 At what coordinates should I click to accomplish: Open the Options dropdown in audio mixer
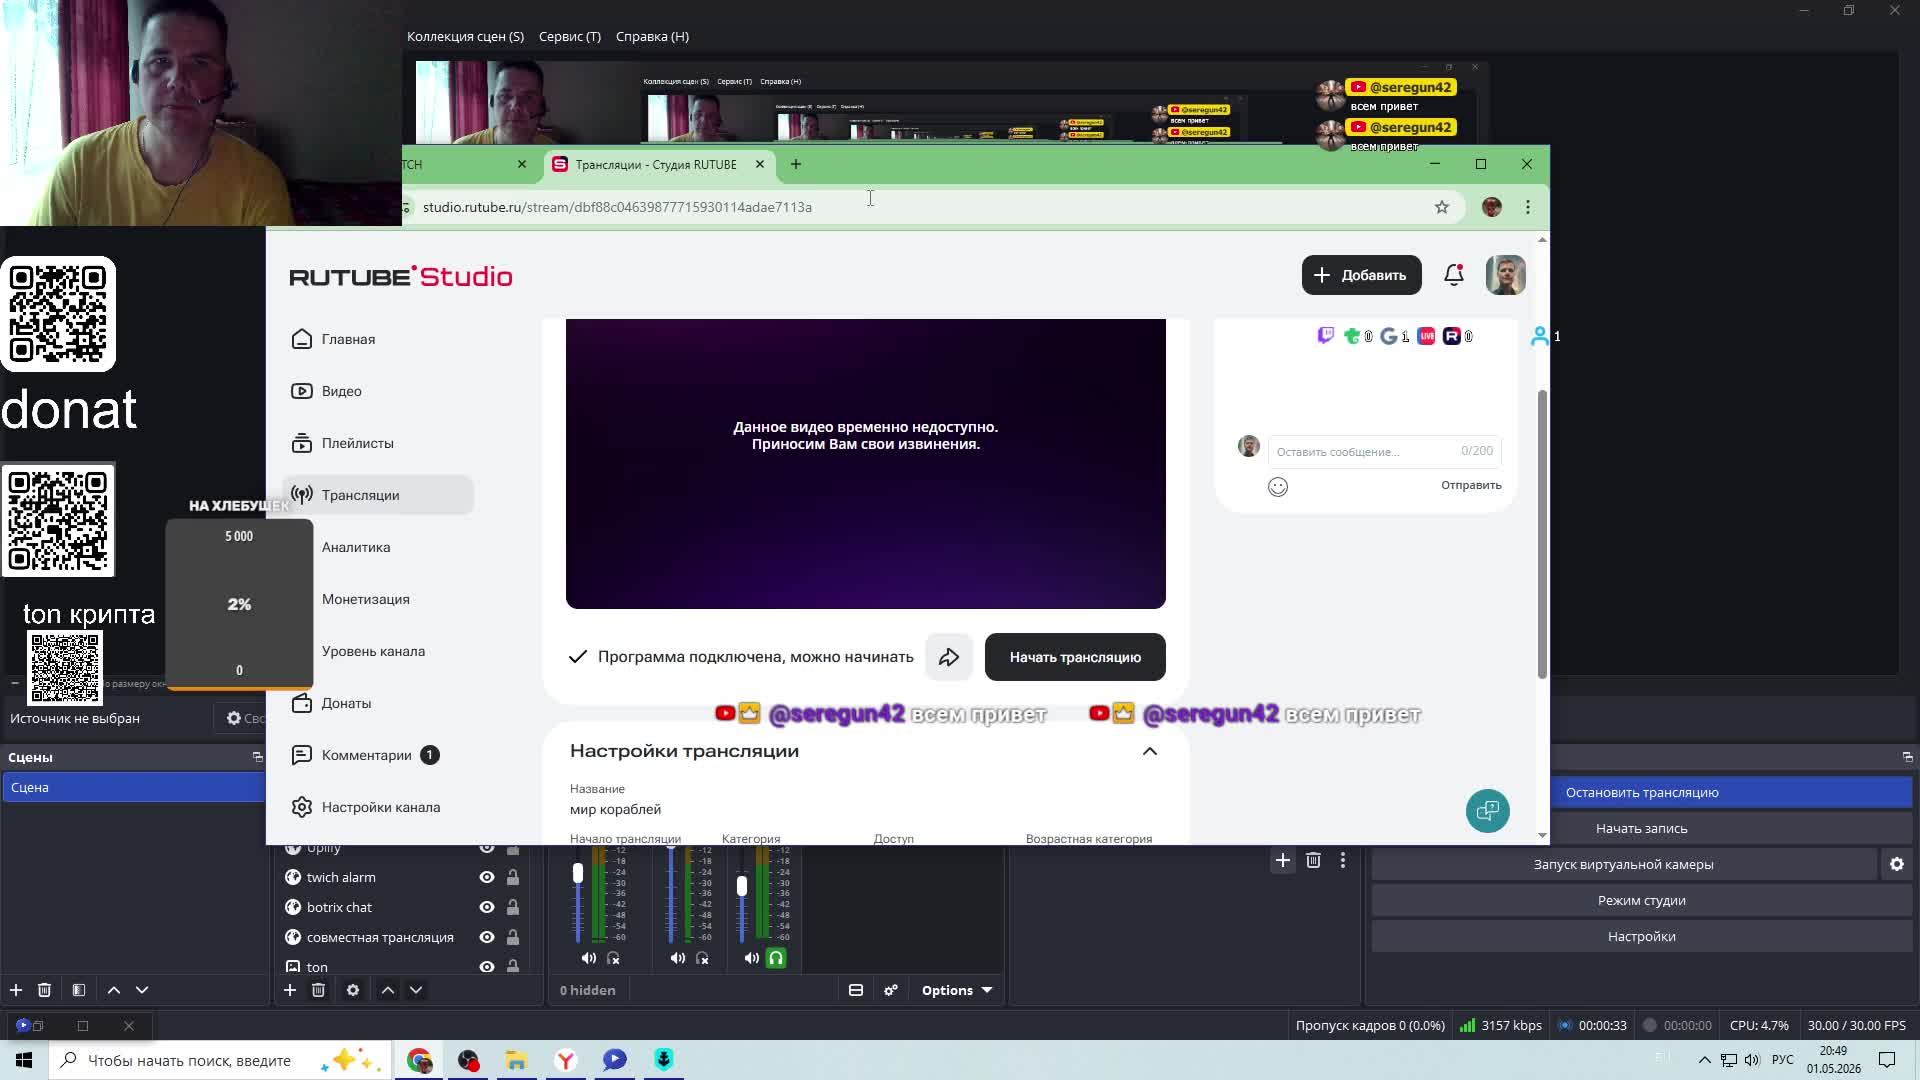point(957,990)
